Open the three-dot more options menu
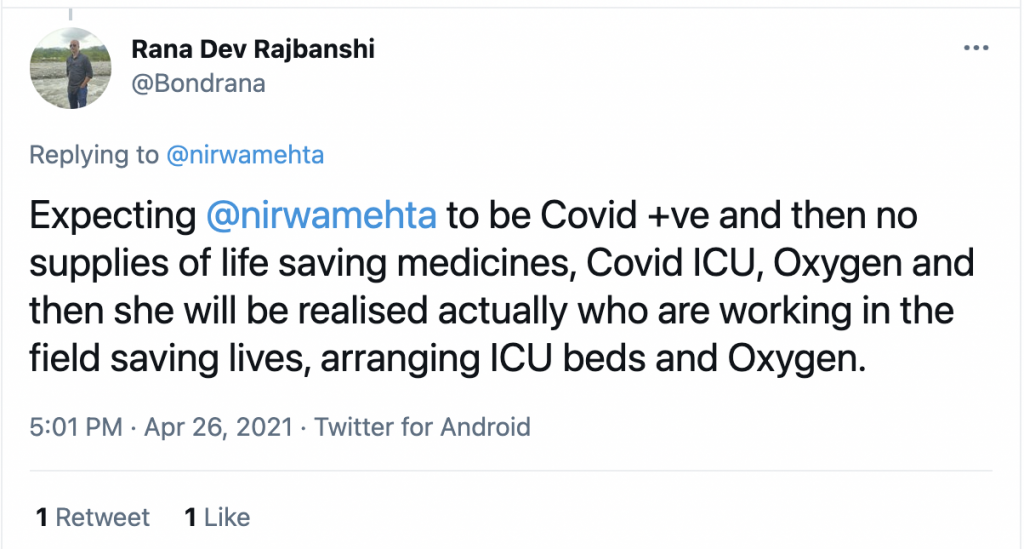The image size is (1024, 549). [975, 48]
